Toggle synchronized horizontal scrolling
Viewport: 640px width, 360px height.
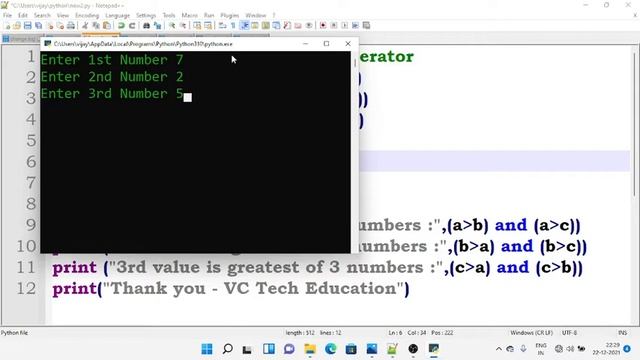208,26
